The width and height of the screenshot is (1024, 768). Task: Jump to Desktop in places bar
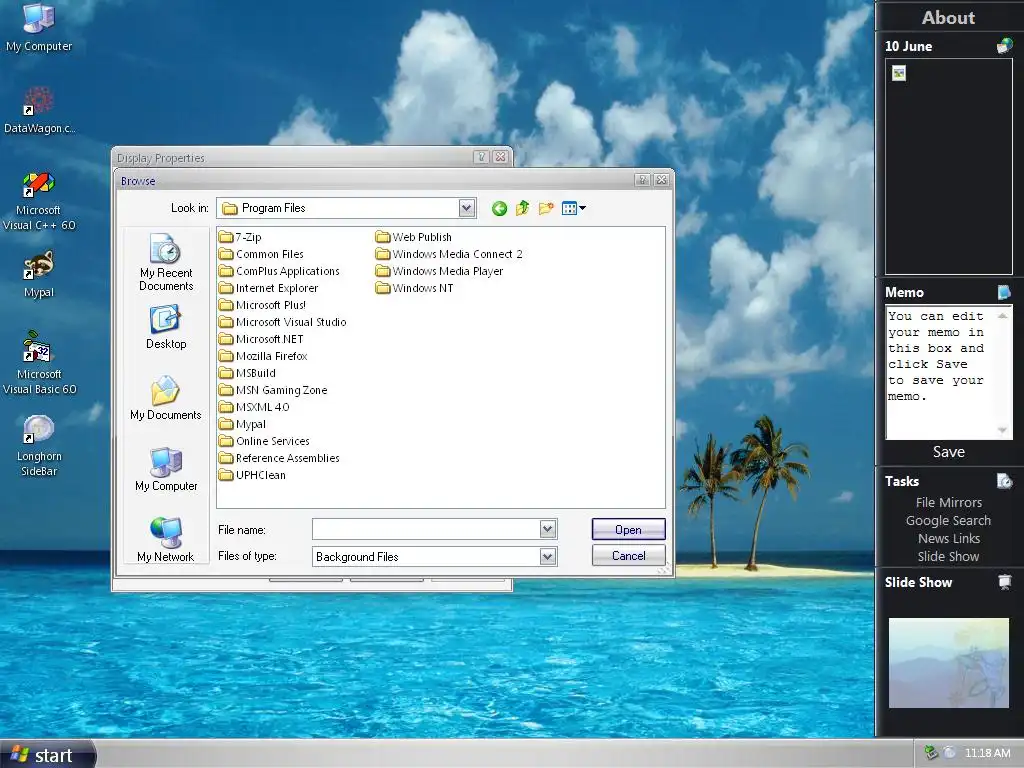tap(166, 328)
